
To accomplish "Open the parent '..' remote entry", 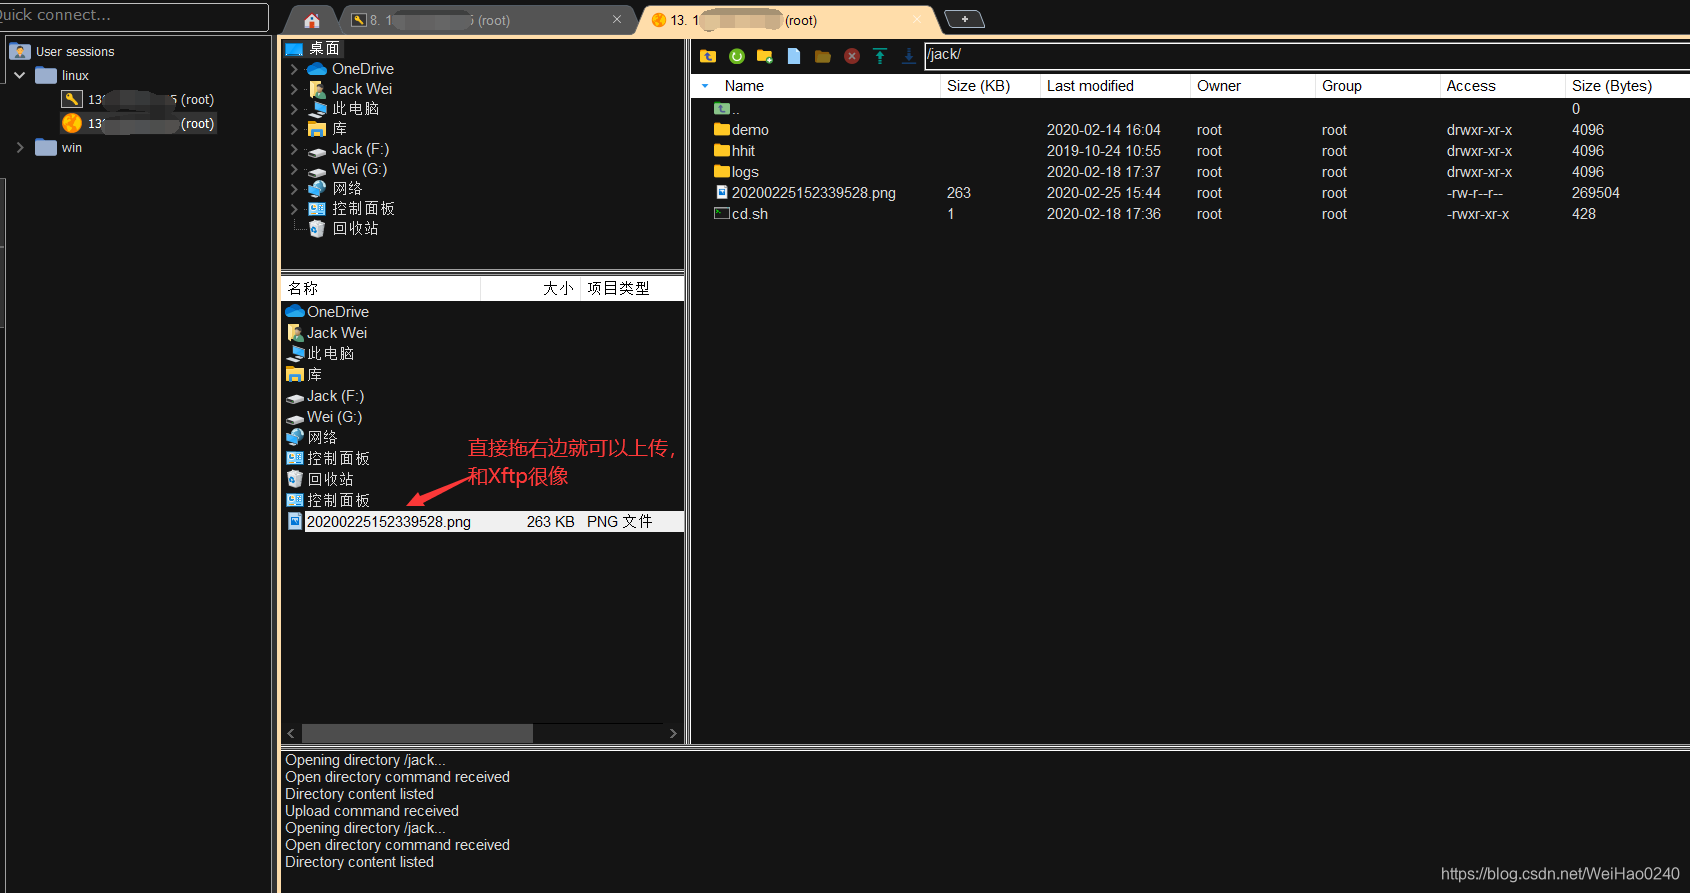I will (x=727, y=109).
